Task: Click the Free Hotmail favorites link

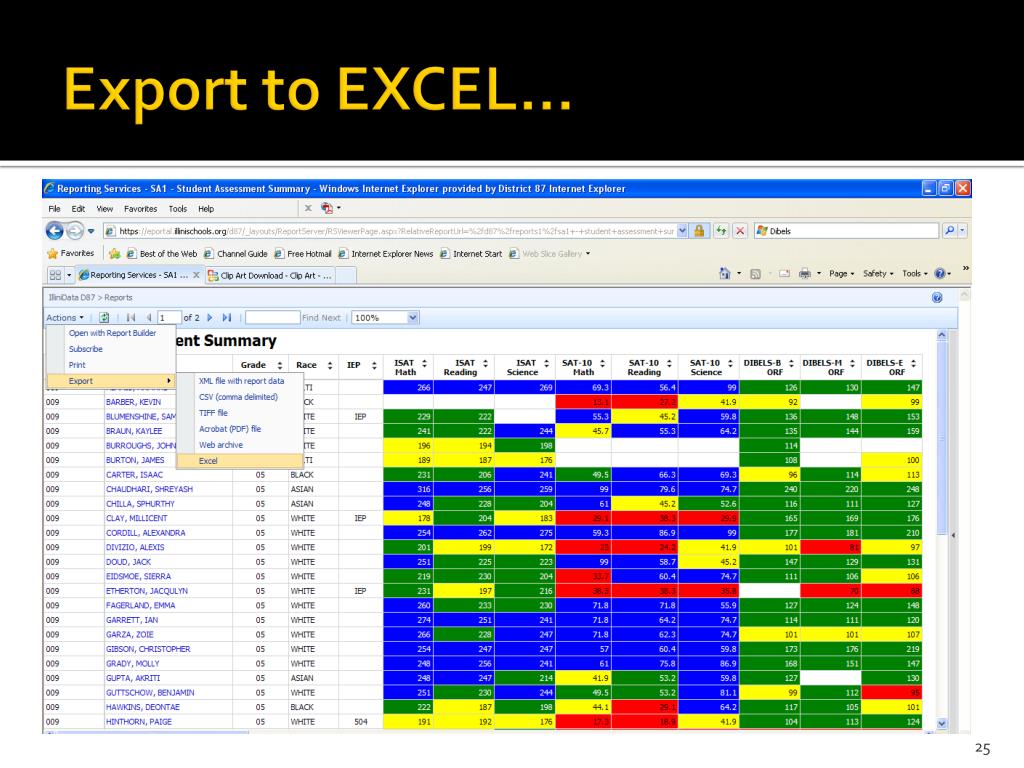Action: 302,253
